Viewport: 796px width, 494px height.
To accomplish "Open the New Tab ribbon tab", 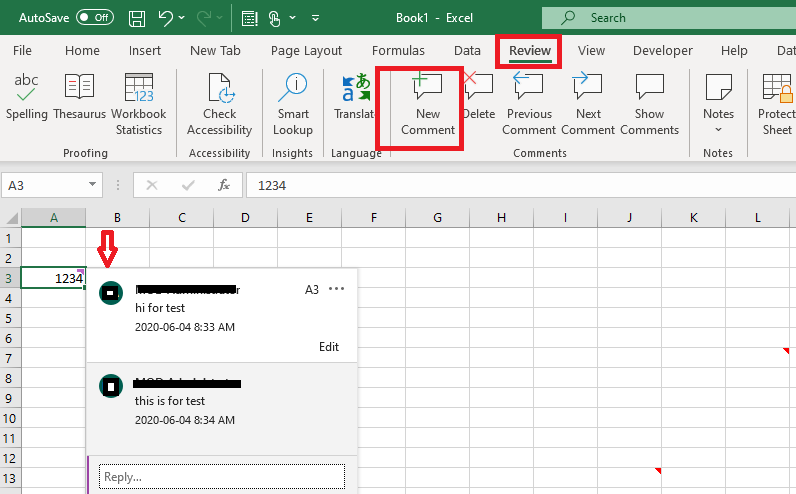I will tap(215, 51).
